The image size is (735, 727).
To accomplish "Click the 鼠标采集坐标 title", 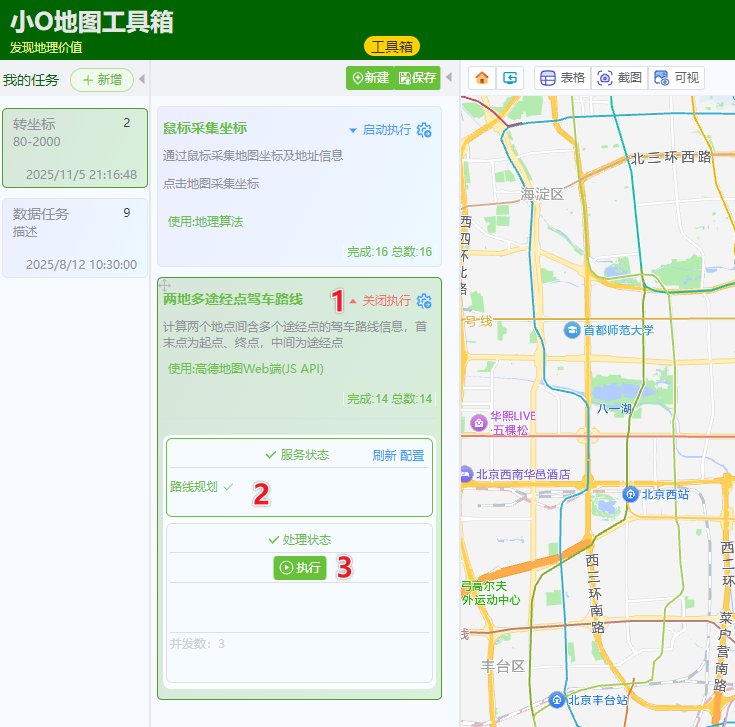I will [205, 128].
